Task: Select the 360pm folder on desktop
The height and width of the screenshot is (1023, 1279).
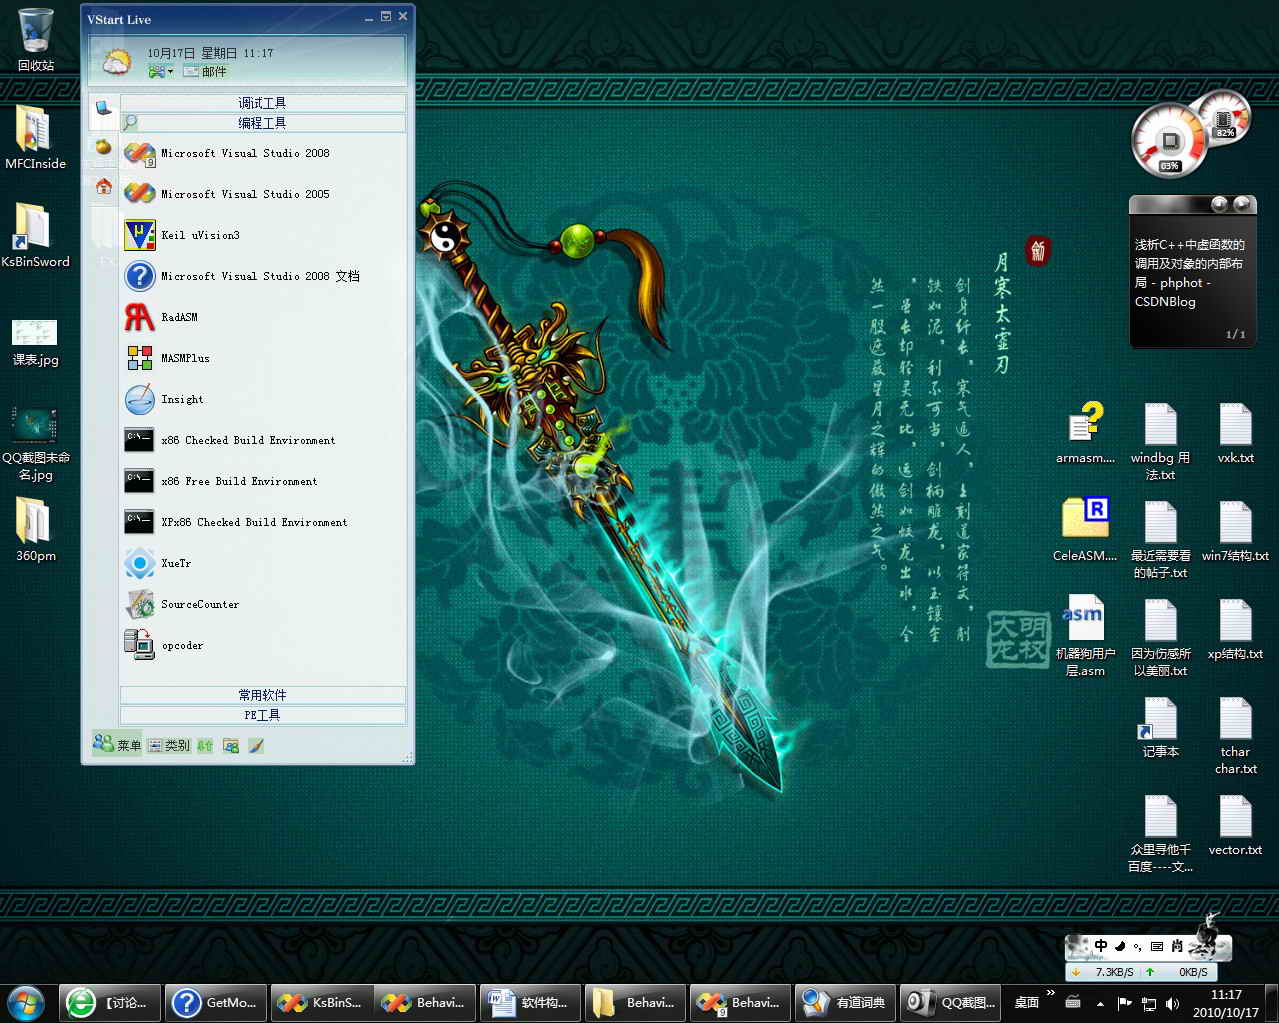Action: click(x=36, y=530)
